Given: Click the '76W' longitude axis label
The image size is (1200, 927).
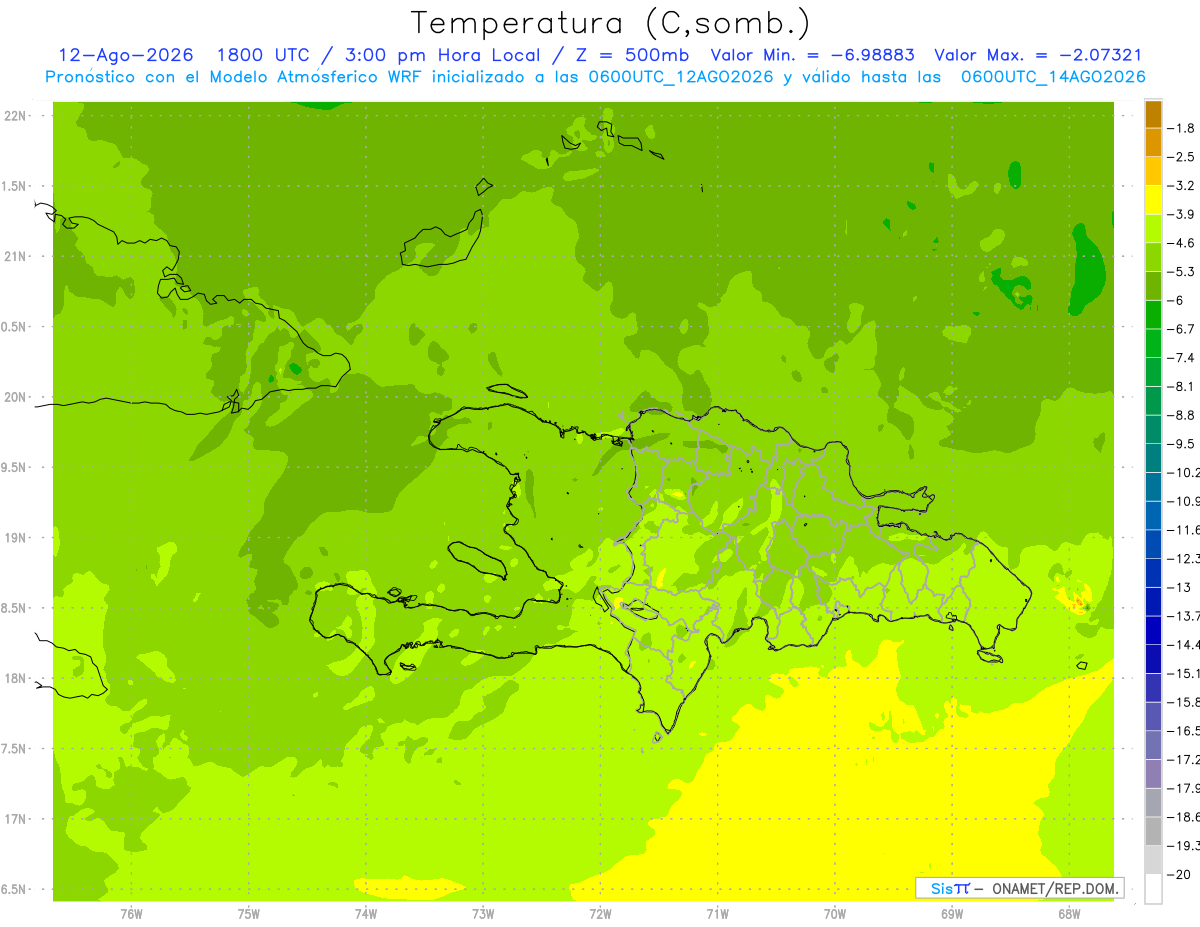Looking at the screenshot, I should pyautogui.click(x=131, y=914).
